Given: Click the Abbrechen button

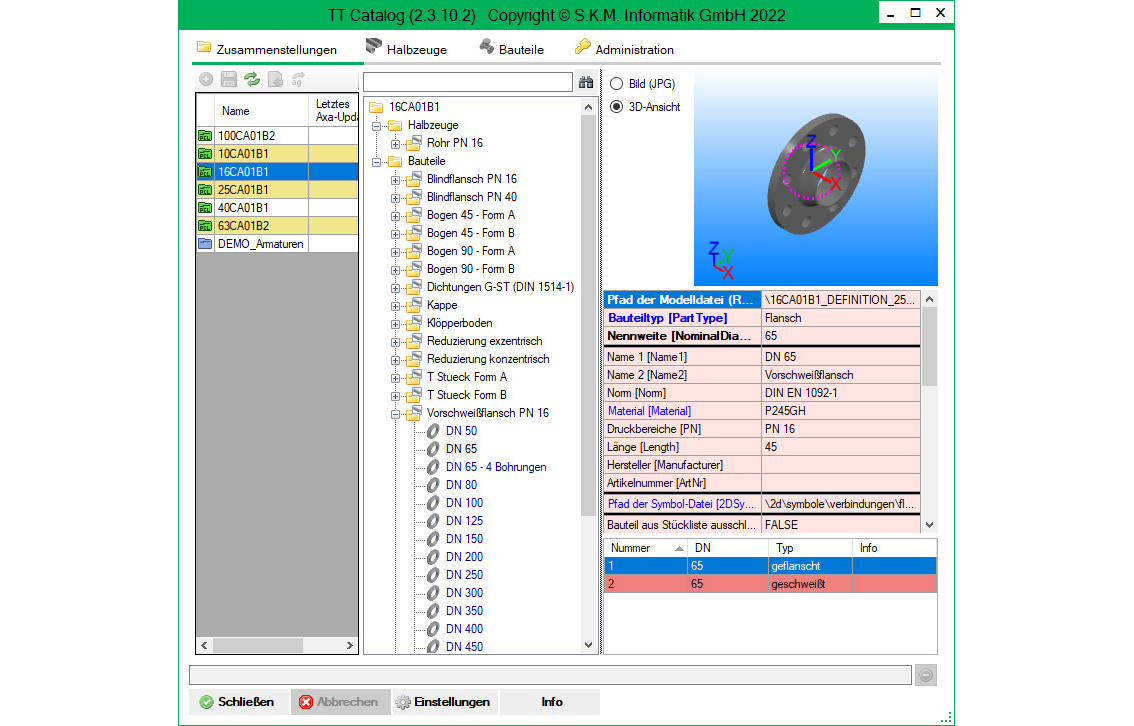Looking at the screenshot, I should [340, 701].
